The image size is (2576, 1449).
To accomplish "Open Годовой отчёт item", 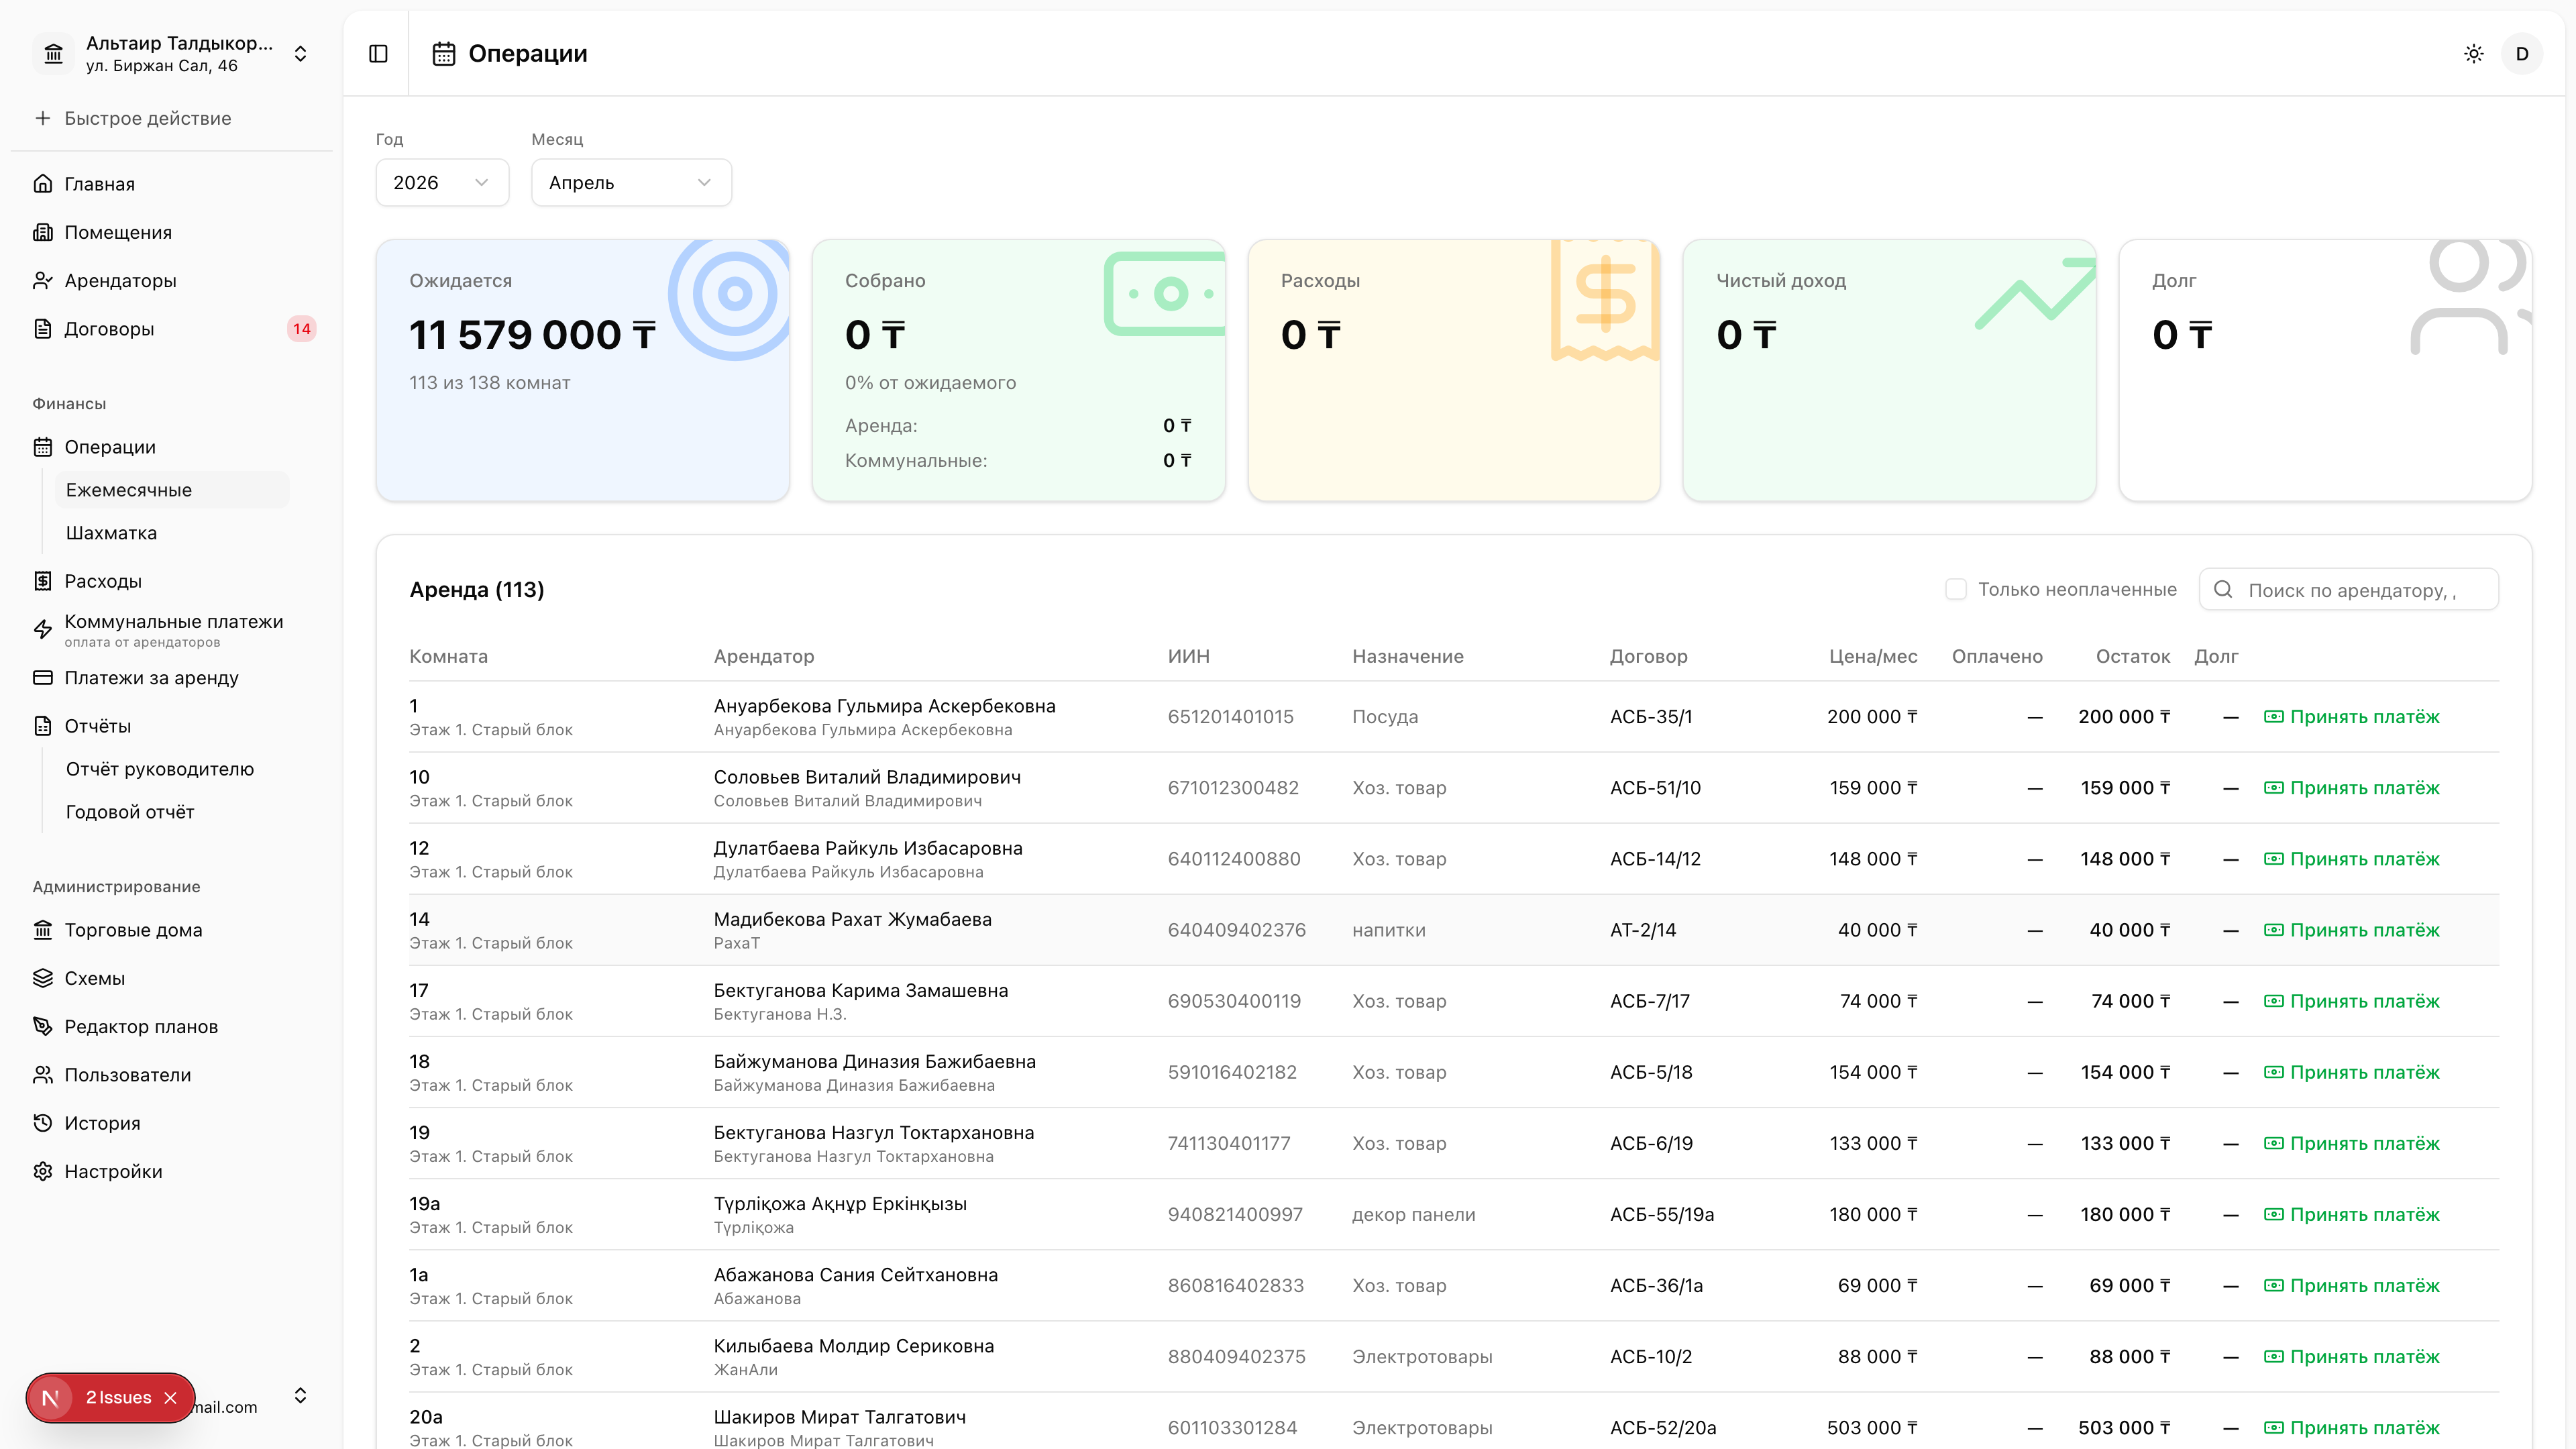I will pyautogui.click(x=171, y=812).
